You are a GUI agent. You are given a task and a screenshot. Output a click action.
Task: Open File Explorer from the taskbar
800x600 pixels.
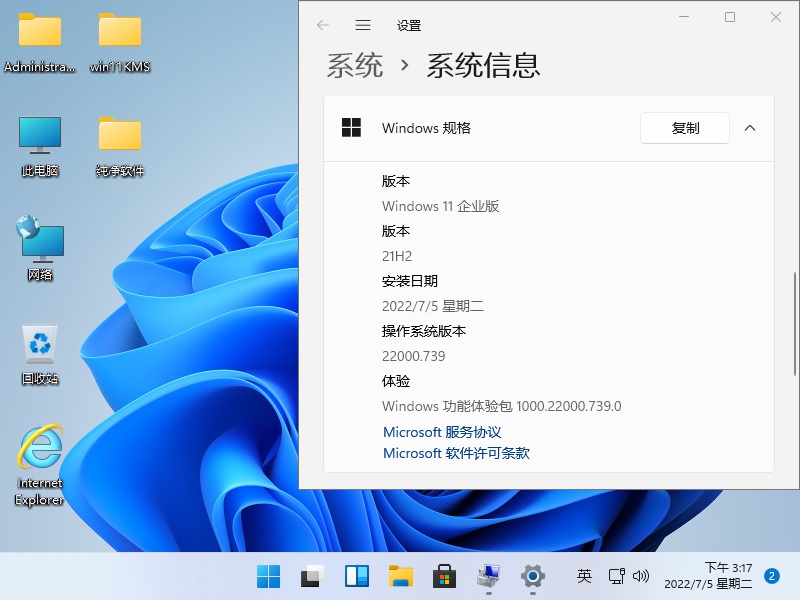(x=401, y=576)
